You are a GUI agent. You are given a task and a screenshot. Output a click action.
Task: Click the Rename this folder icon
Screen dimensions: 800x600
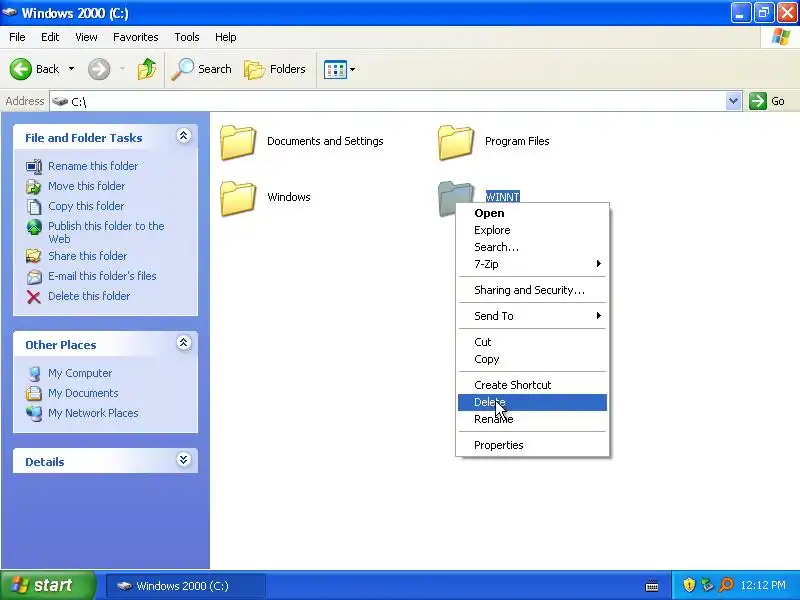(x=34, y=166)
